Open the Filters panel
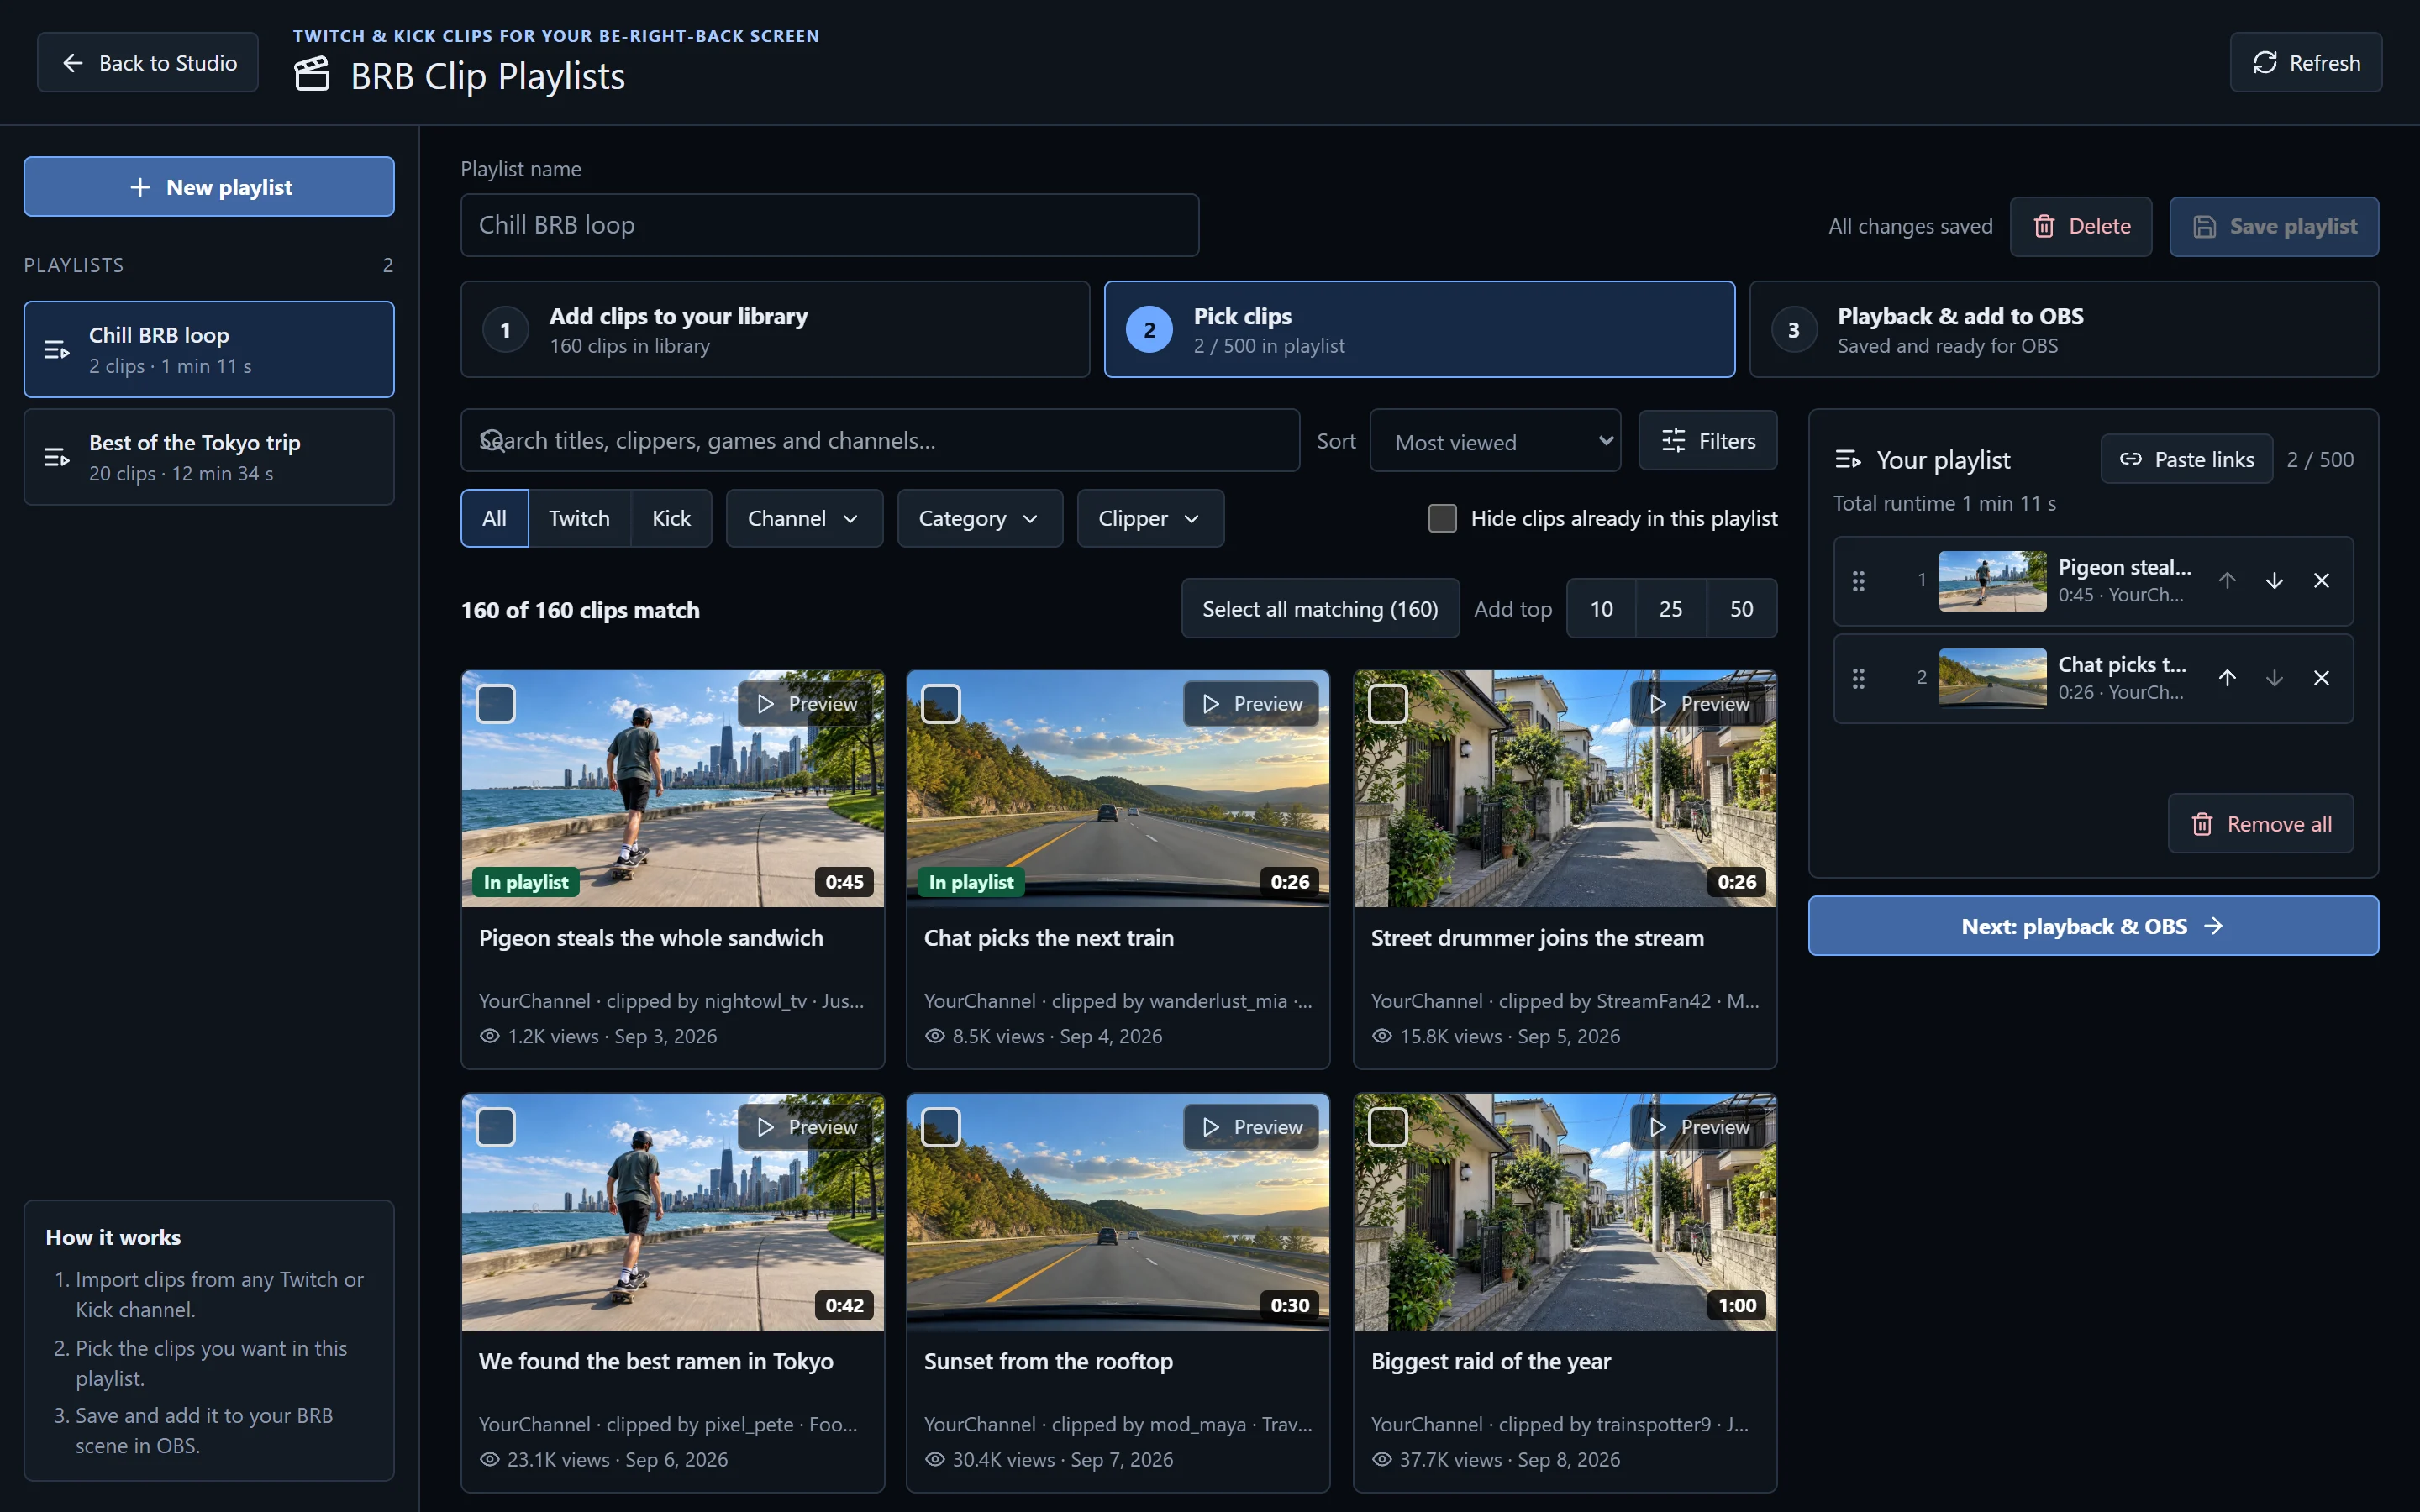 (x=1707, y=441)
